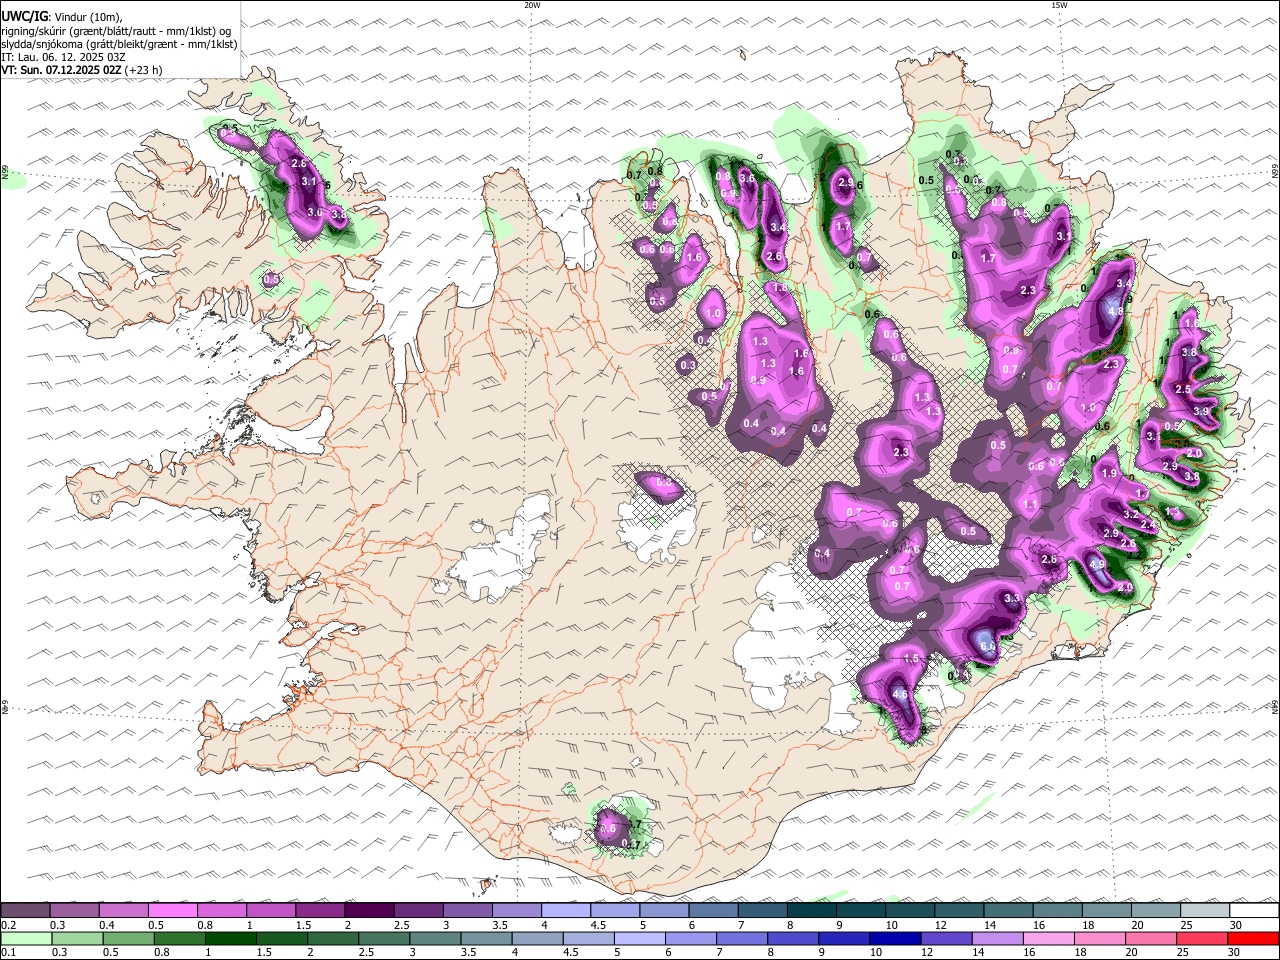The height and width of the screenshot is (960, 1280).
Task: Click the '0.1' label in the lower legend
Action: coord(8,952)
